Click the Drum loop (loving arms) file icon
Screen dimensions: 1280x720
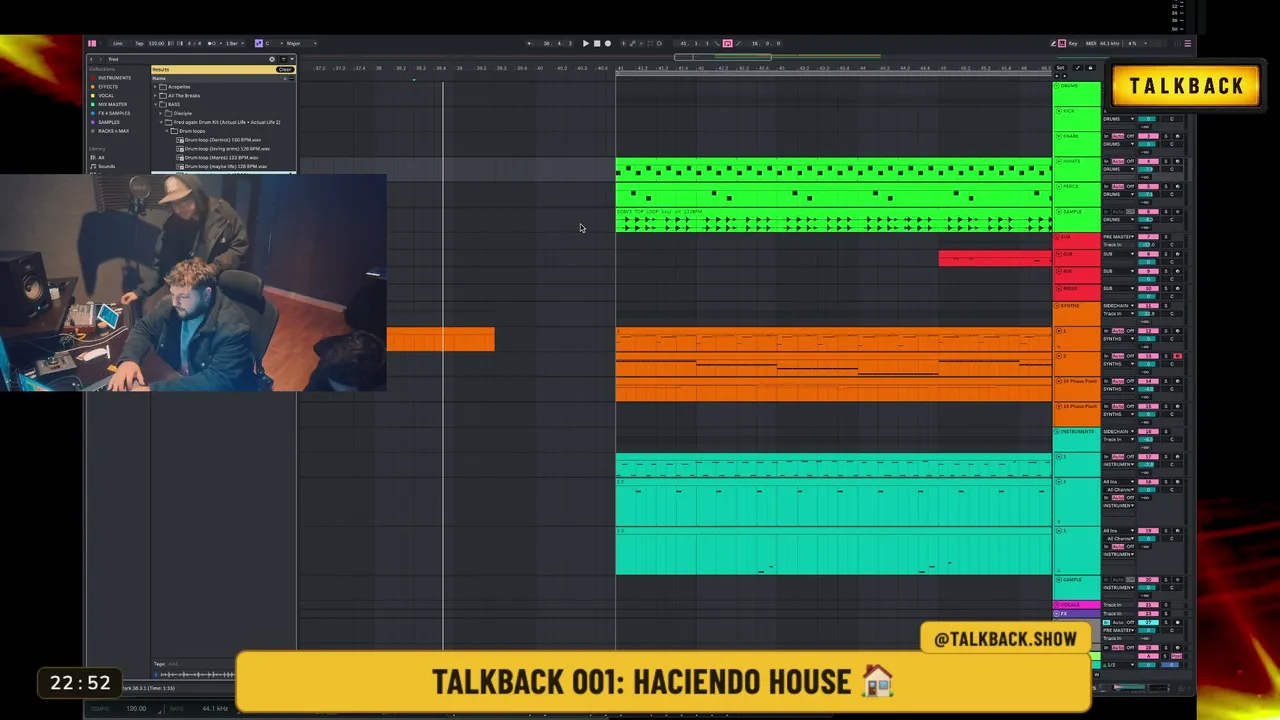pos(180,149)
